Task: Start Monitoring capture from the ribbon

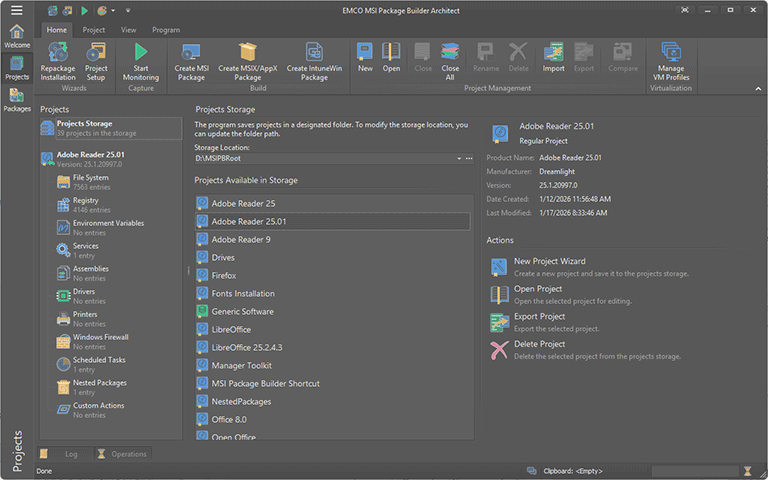Action: [140, 53]
